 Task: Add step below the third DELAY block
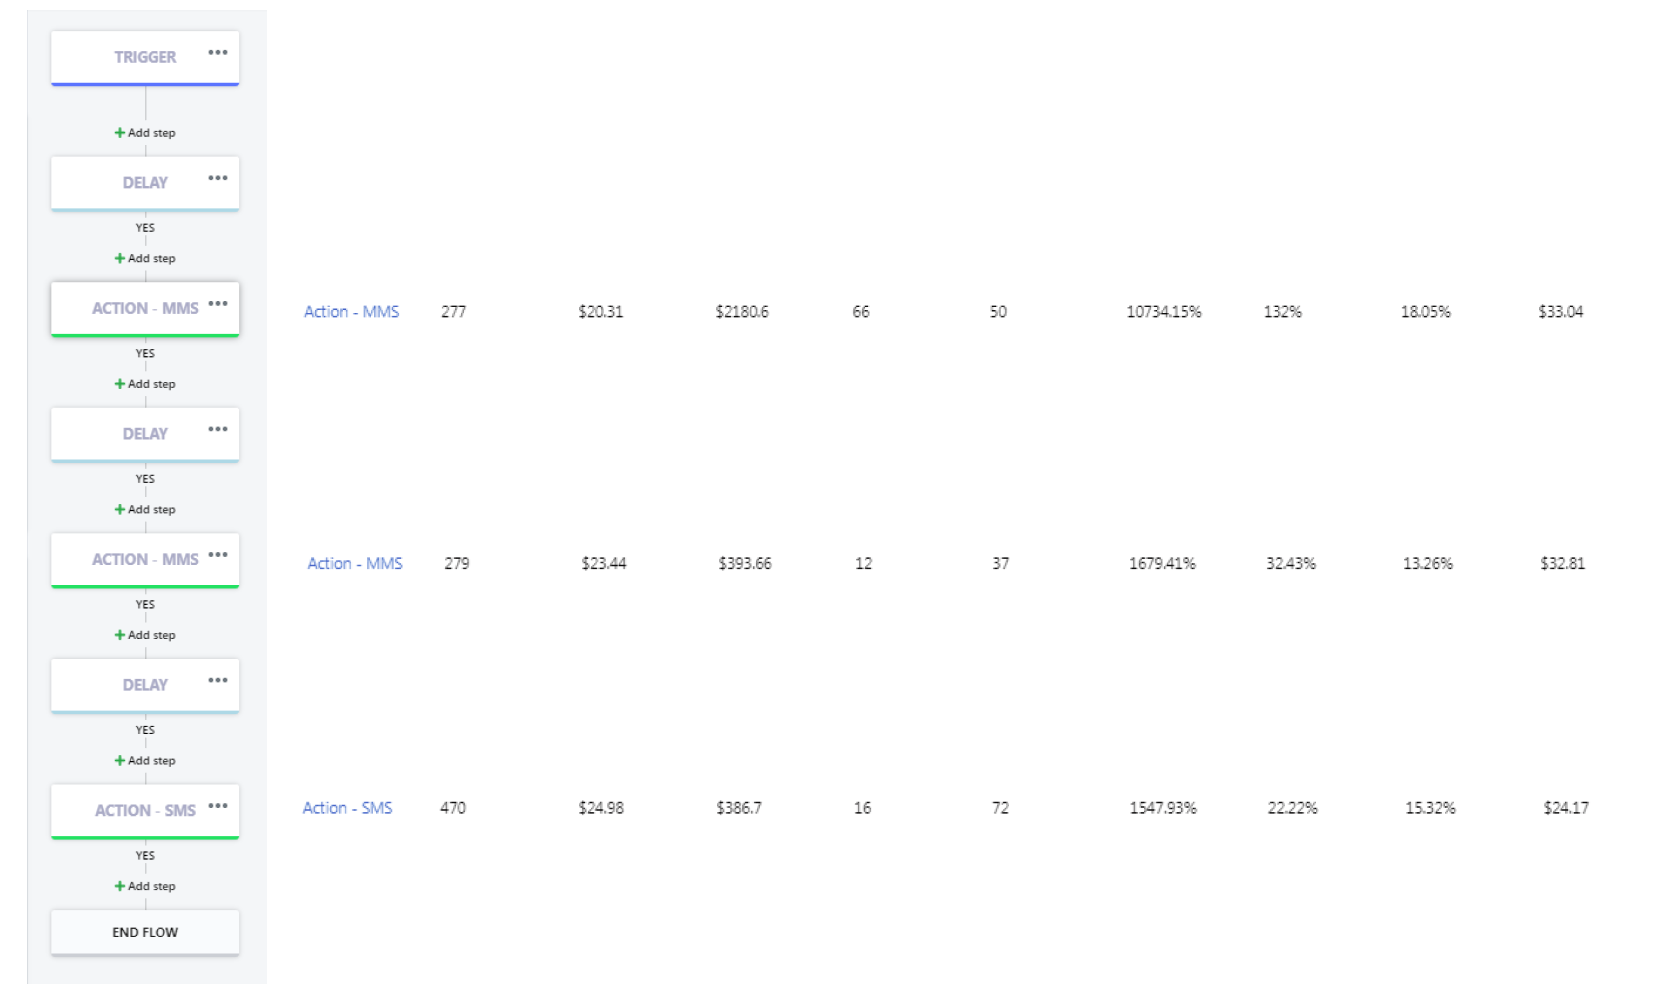point(145,761)
